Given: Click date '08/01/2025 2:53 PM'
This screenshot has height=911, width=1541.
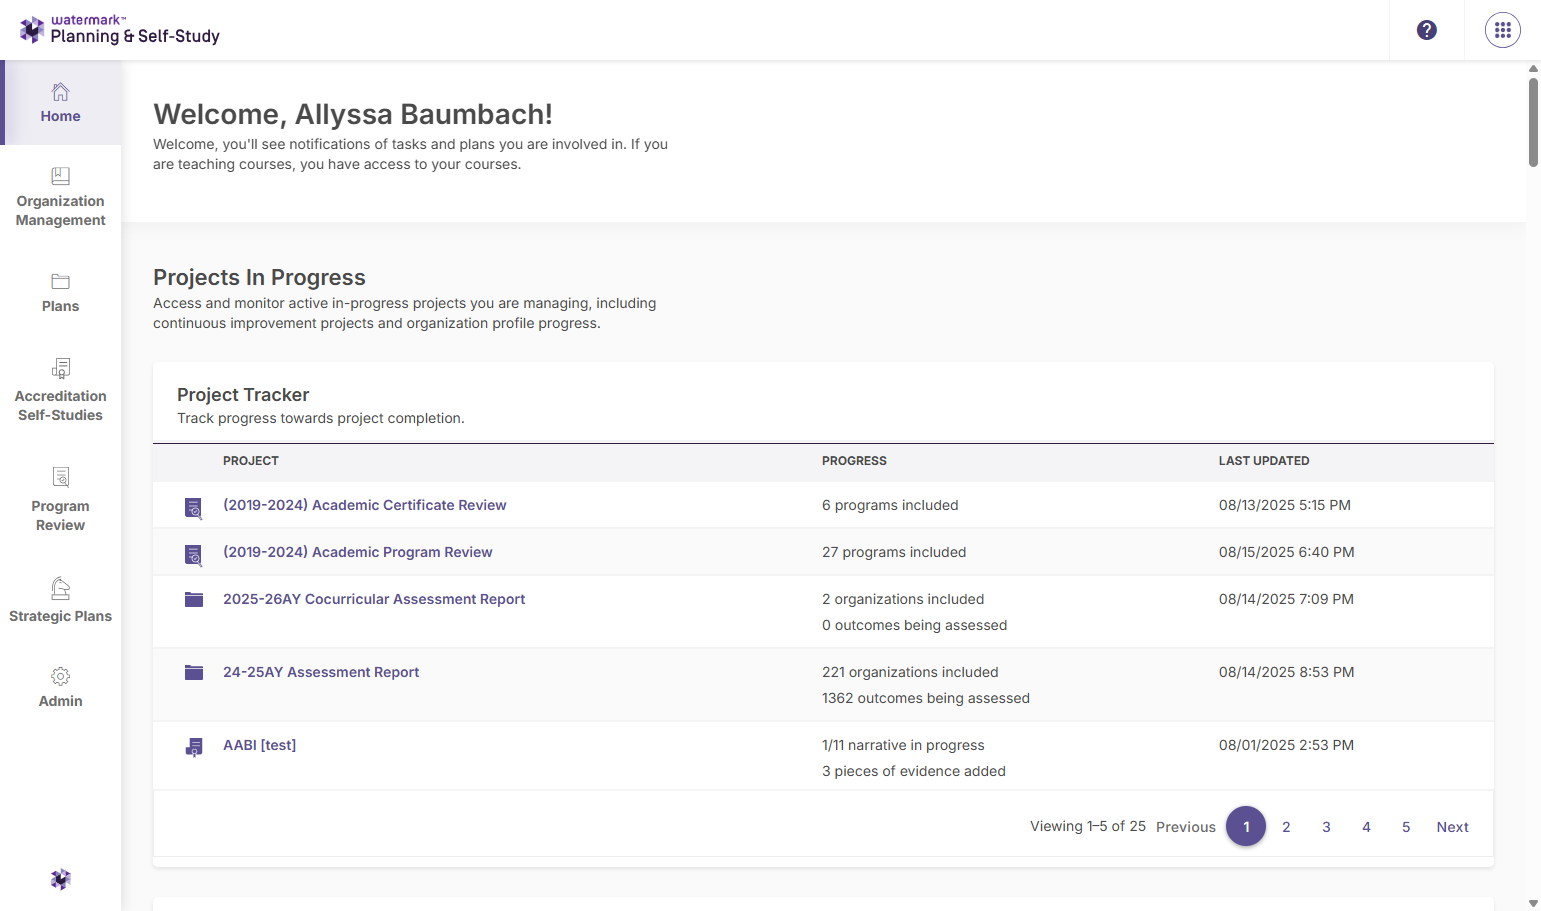Looking at the screenshot, I should click(1286, 745).
